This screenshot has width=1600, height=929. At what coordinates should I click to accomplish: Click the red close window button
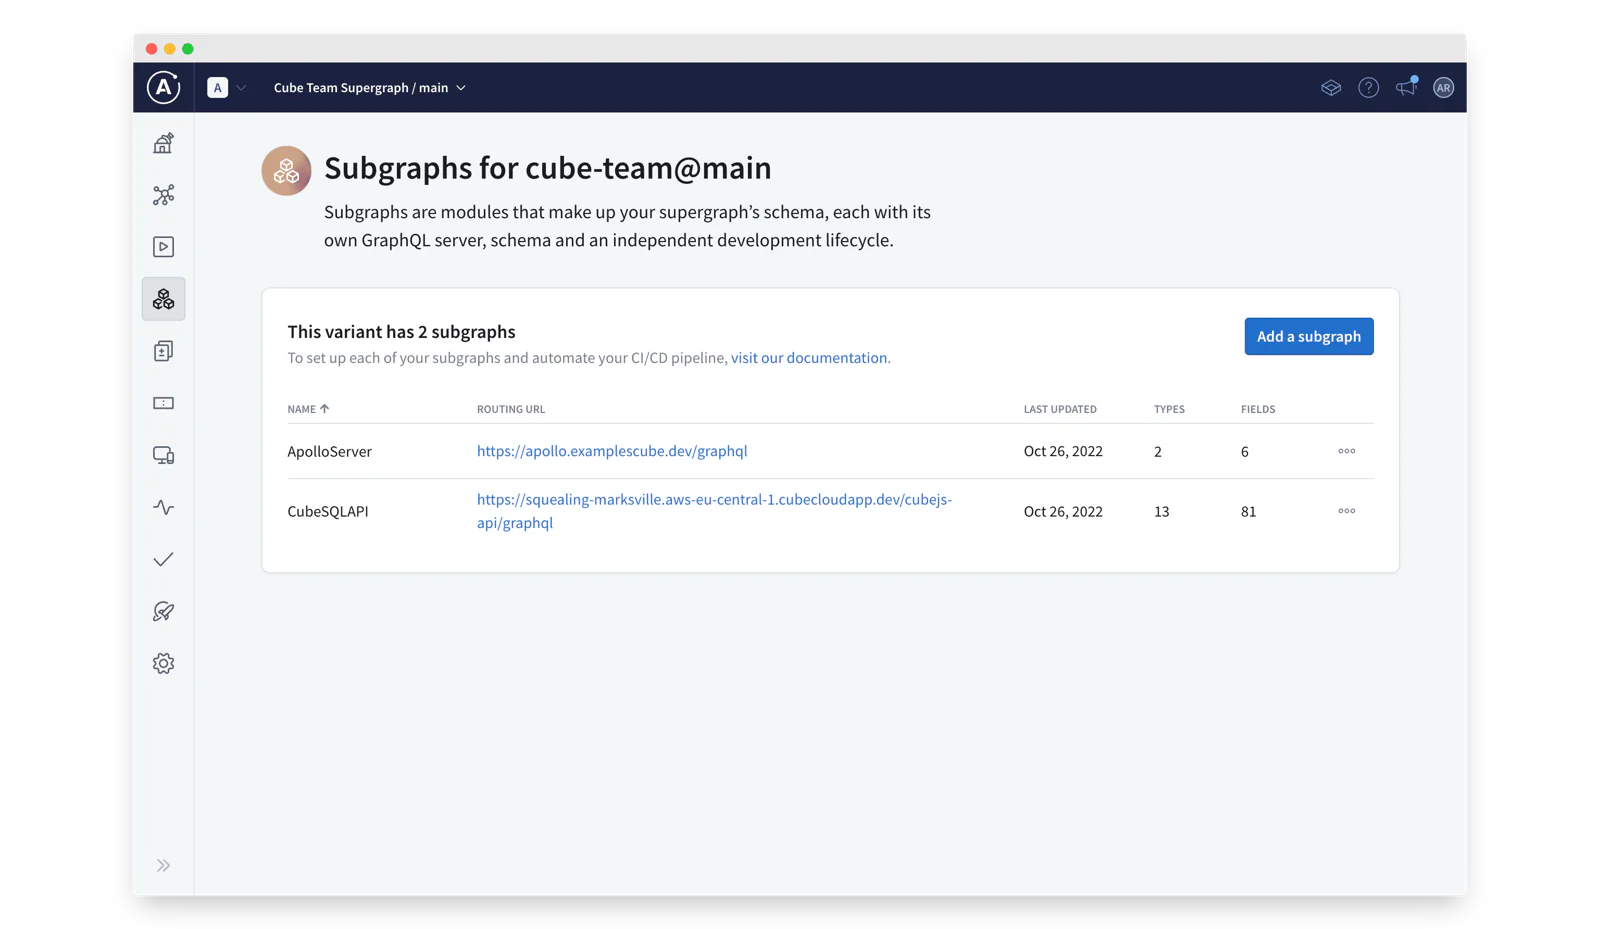click(151, 48)
